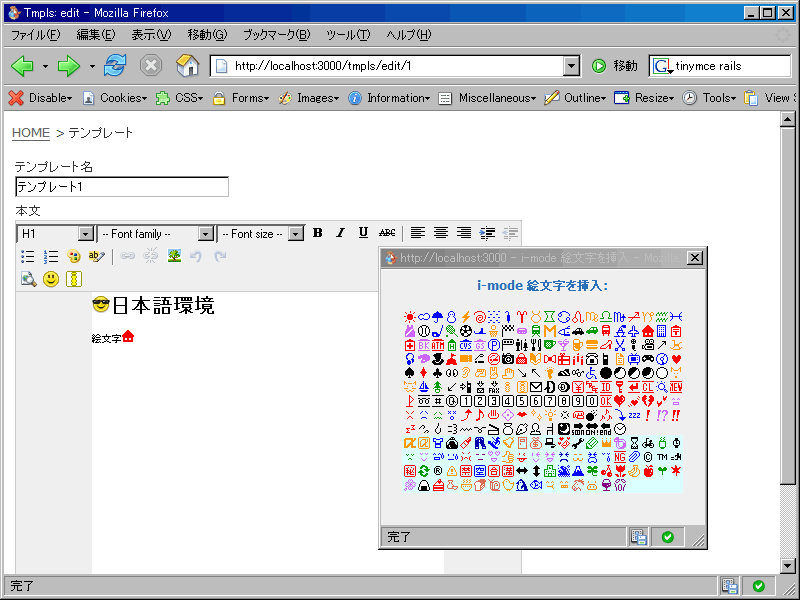This screenshot has width=800, height=600.
Task: Close the i-mode emoji popup window
Action: (694, 258)
